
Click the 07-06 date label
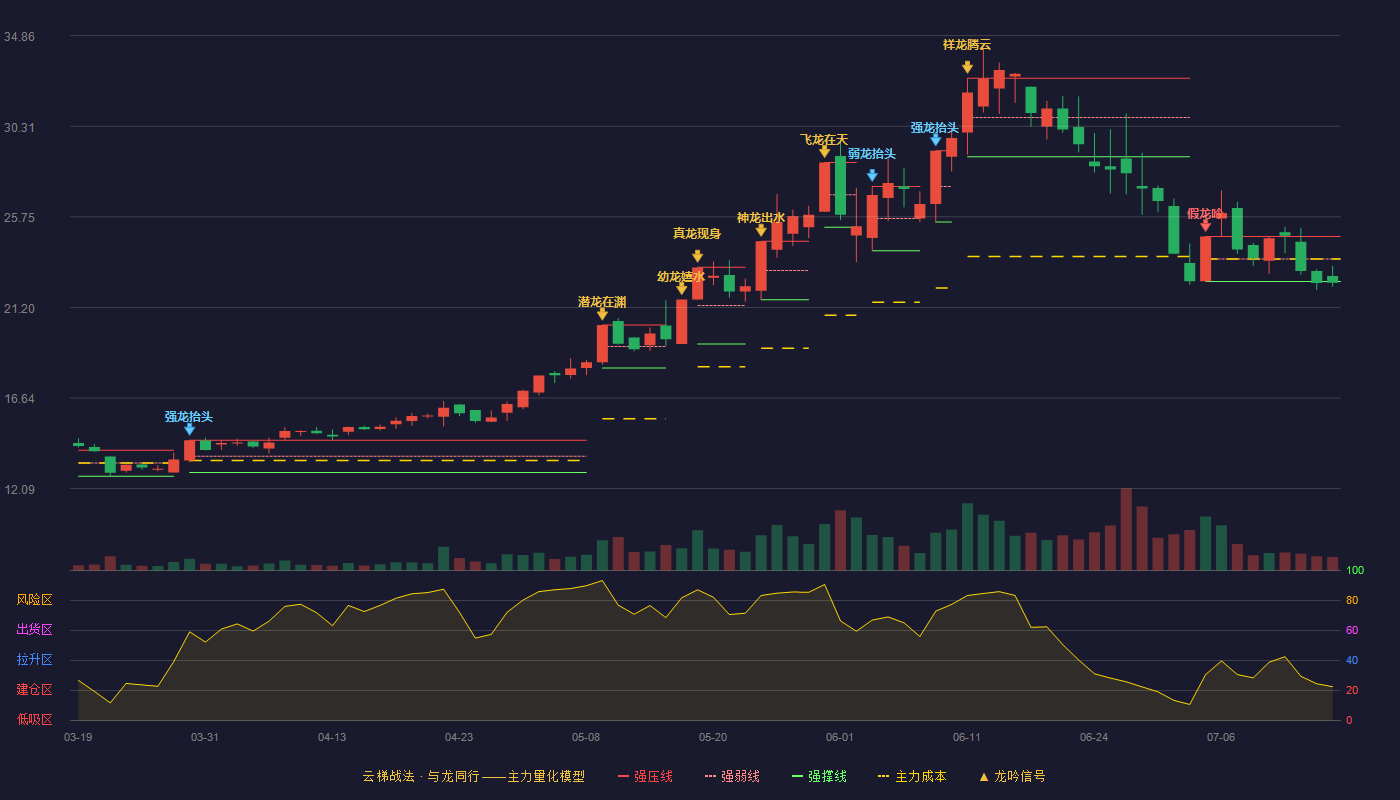(x=1221, y=737)
